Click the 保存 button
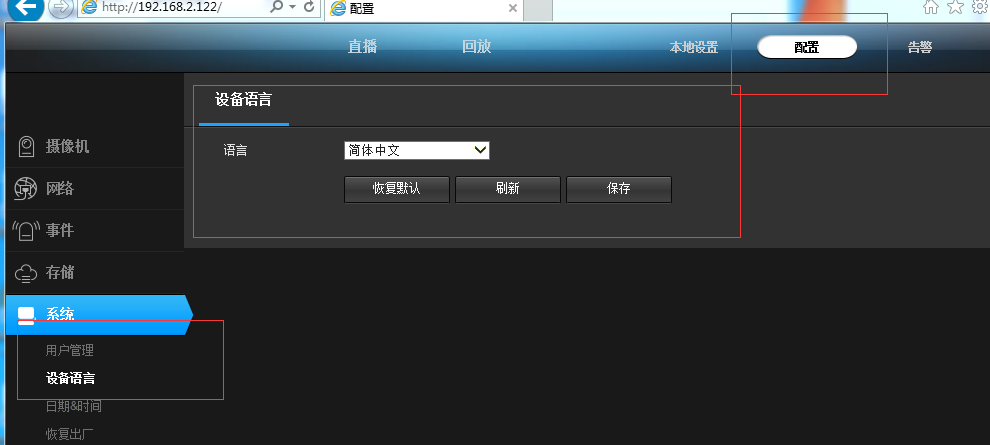 (x=619, y=189)
